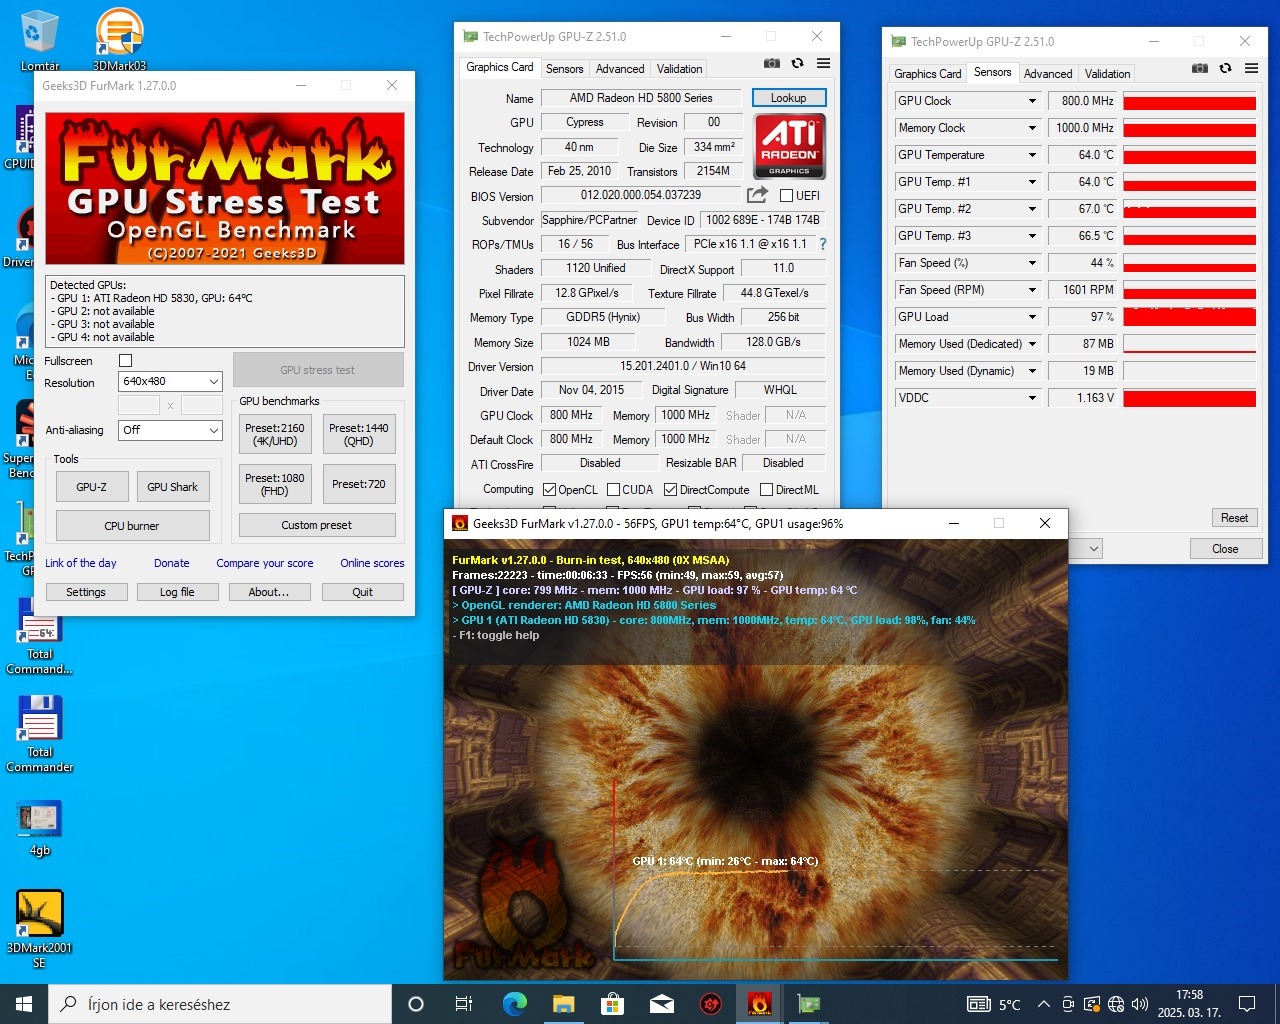The height and width of the screenshot is (1024, 1280).
Task: Open the Mail app from the taskbar
Action: (x=661, y=1004)
